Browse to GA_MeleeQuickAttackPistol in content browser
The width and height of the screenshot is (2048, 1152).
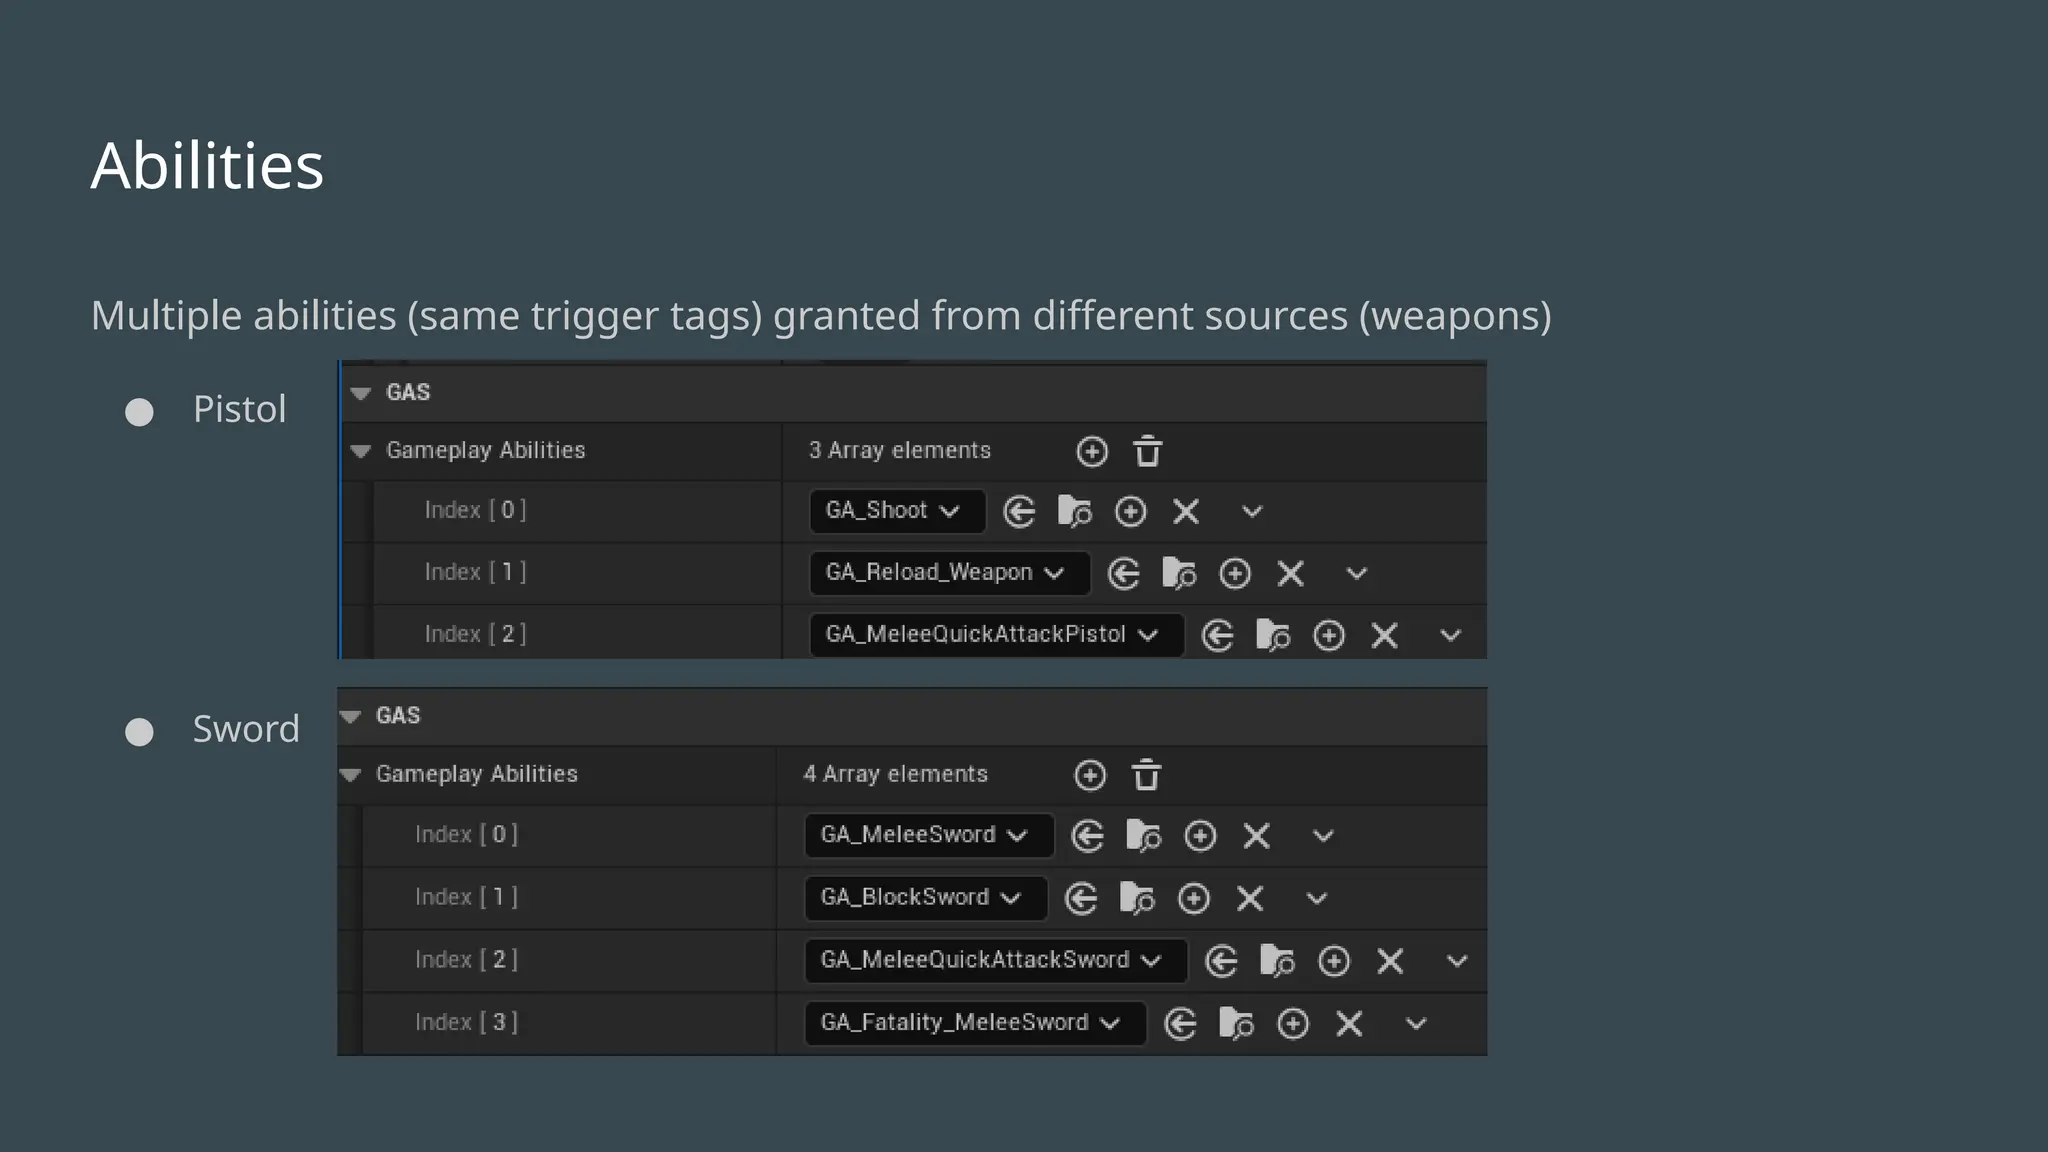click(x=1274, y=636)
